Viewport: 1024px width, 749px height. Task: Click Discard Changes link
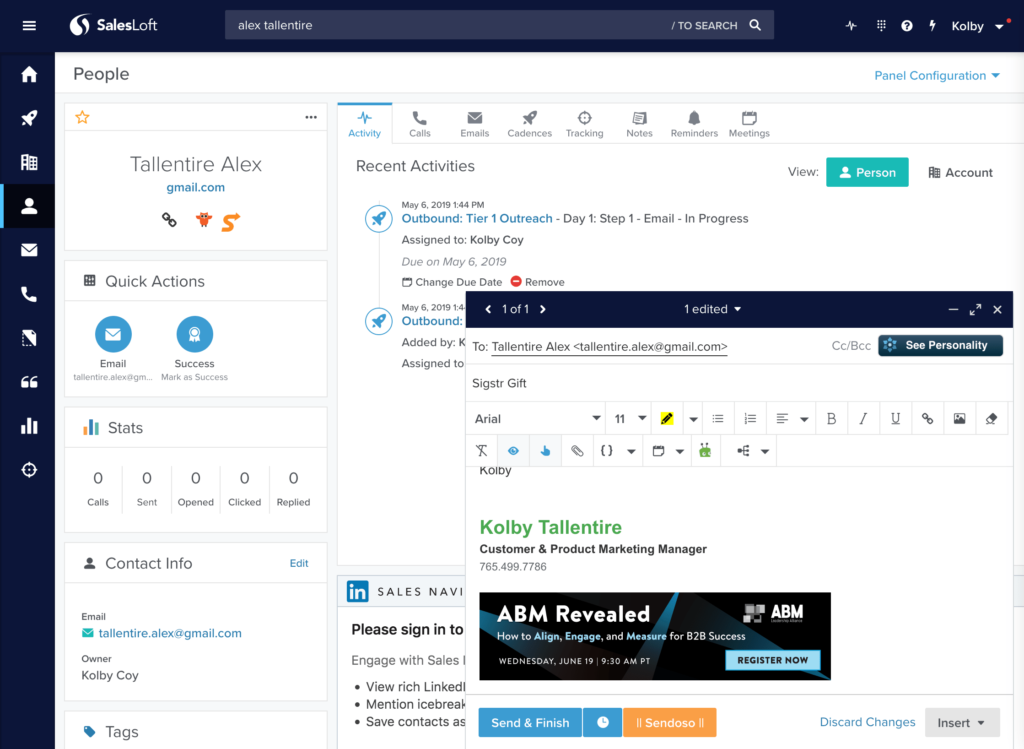(867, 722)
